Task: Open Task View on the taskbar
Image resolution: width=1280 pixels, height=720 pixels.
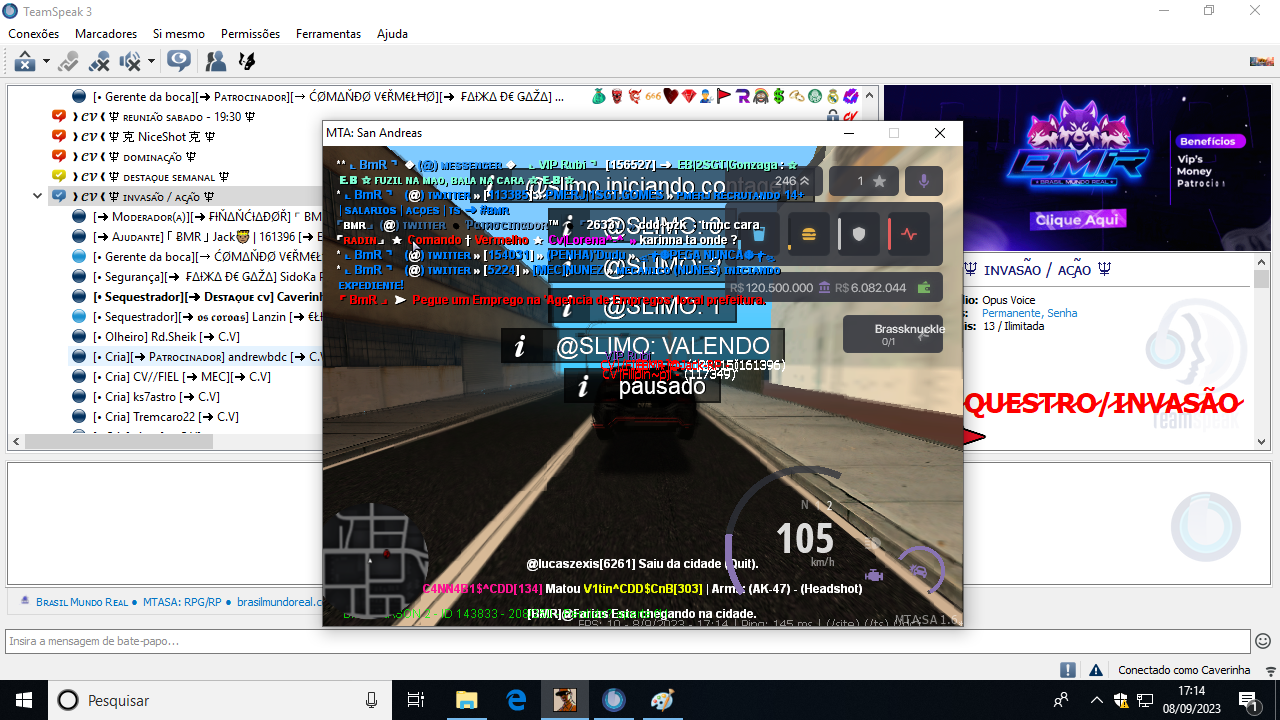Action: tap(417, 700)
